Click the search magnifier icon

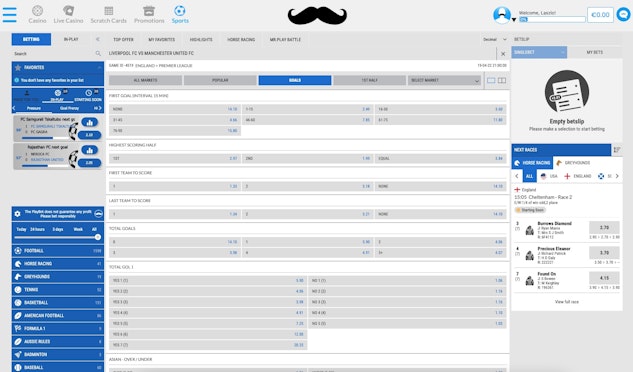coord(98,53)
